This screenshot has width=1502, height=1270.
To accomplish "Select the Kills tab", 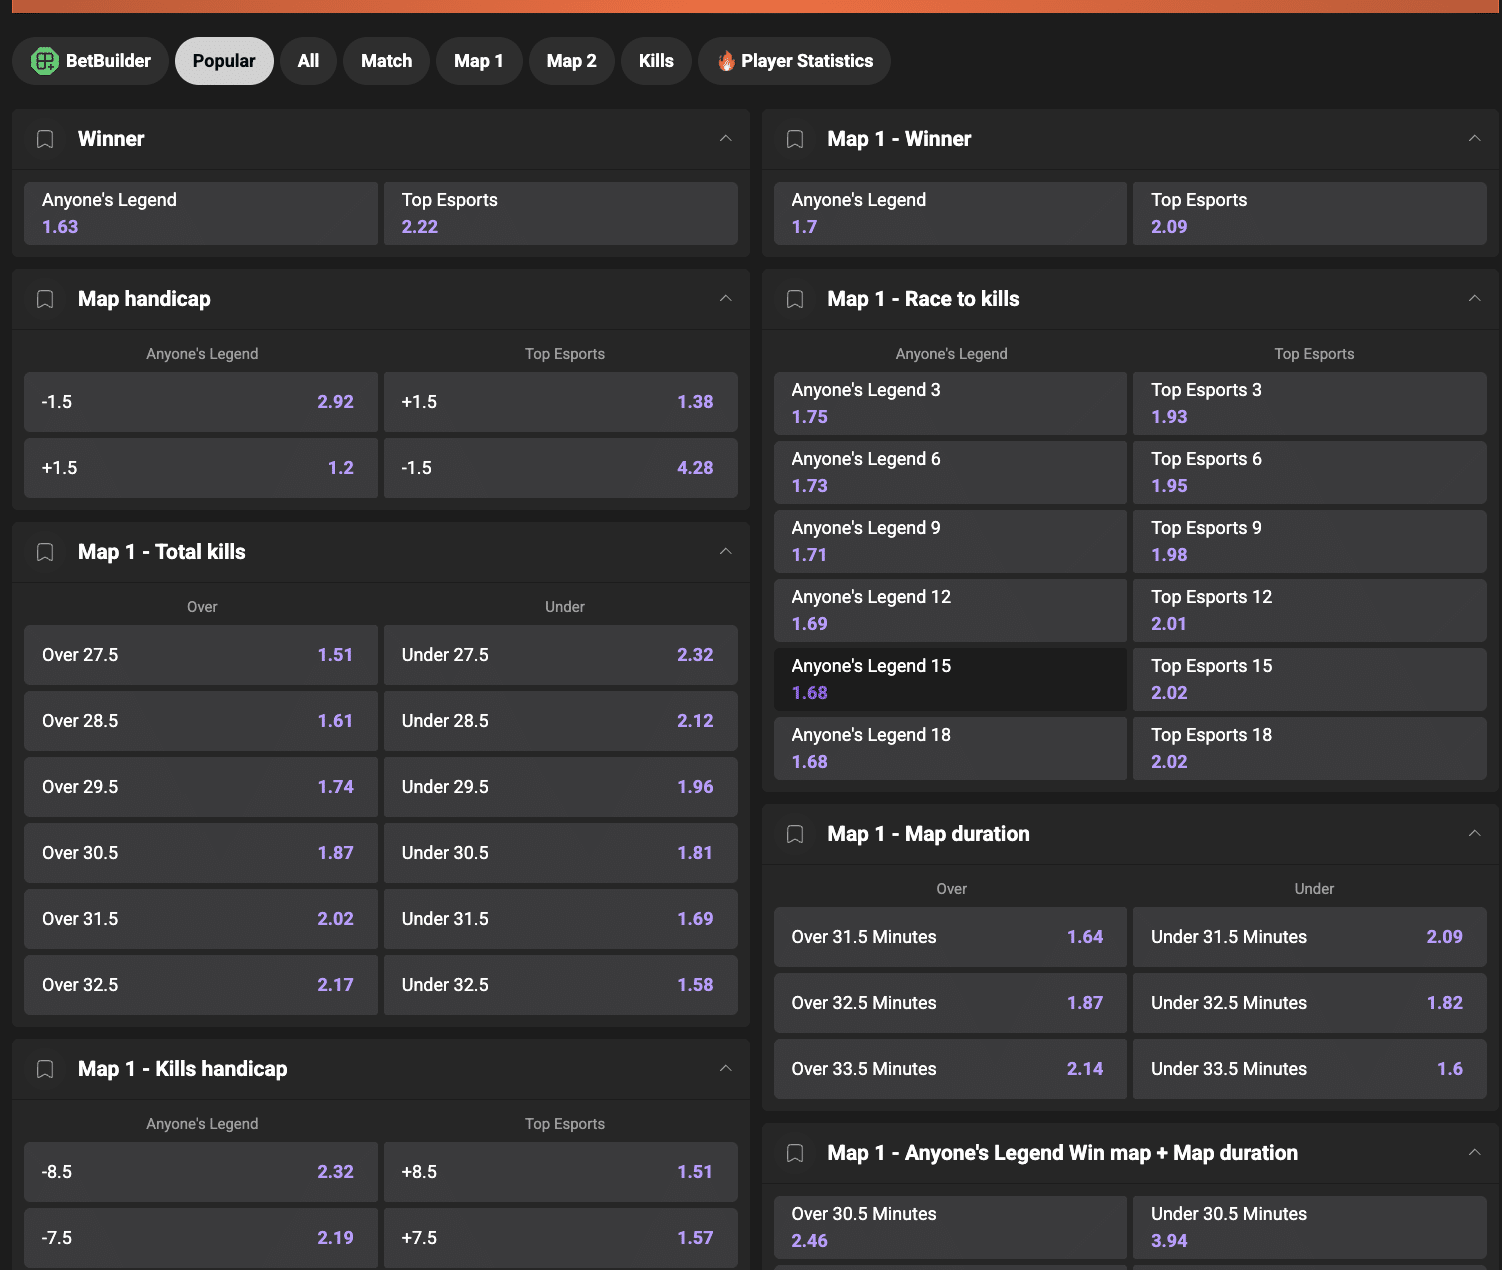I will [x=656, y=61].
